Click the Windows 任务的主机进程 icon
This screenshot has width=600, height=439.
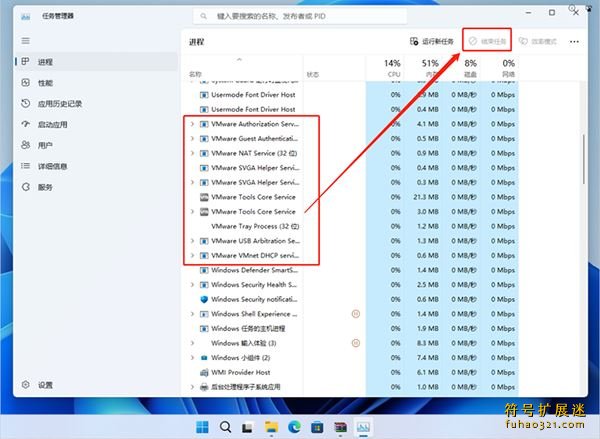coord(204,329)
